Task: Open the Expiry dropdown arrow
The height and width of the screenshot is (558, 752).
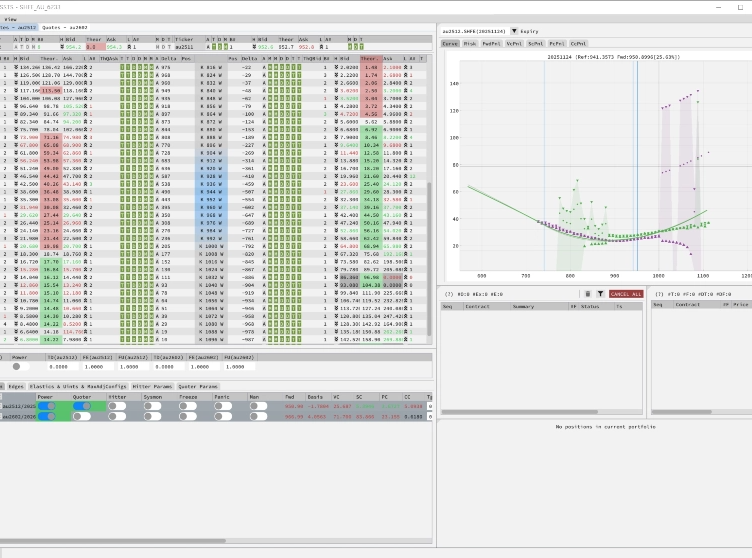Action: [x=514, y=31]
